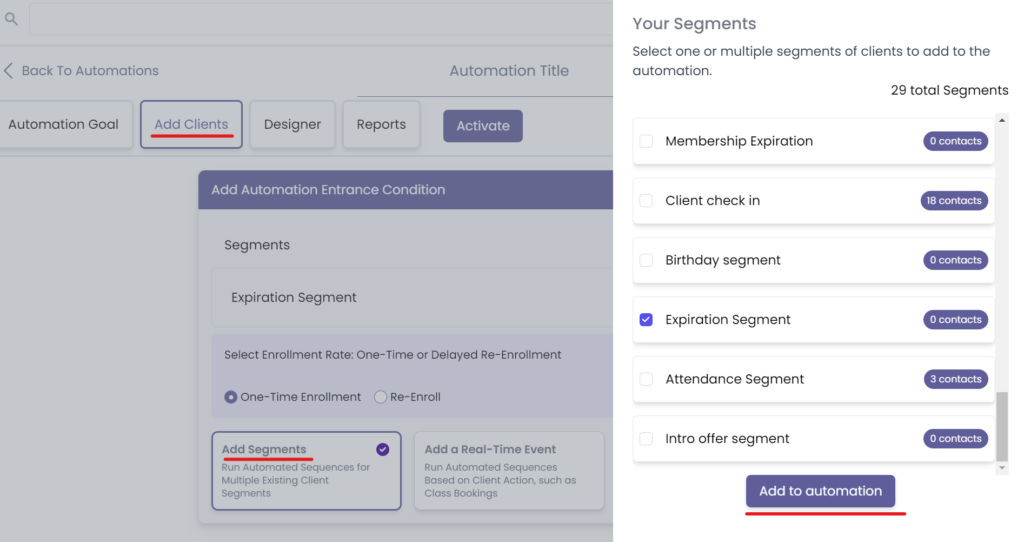Click the search magnifier icon
This screenshot has height=542, width=1024.
coord(12,19)
